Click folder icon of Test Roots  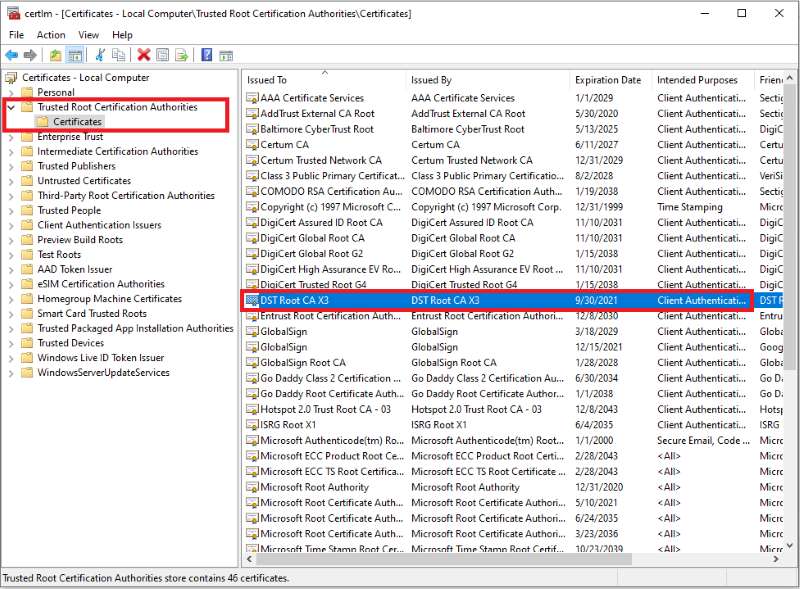point(27,254)
